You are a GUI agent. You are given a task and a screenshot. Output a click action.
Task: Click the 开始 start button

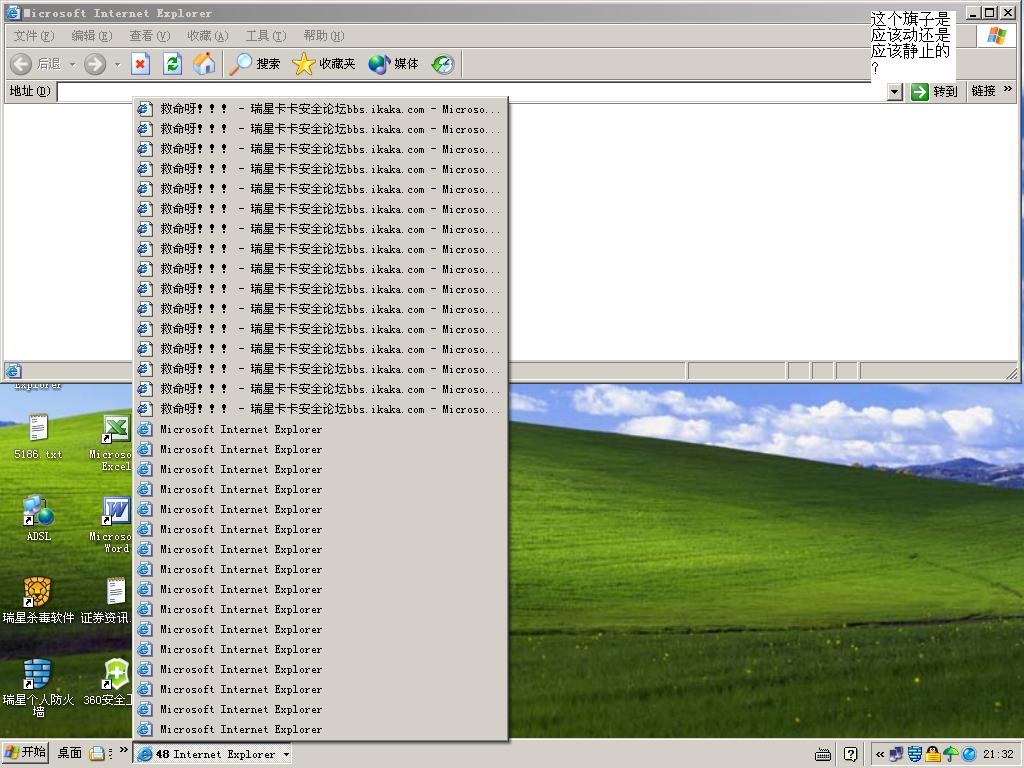[26, 753]
